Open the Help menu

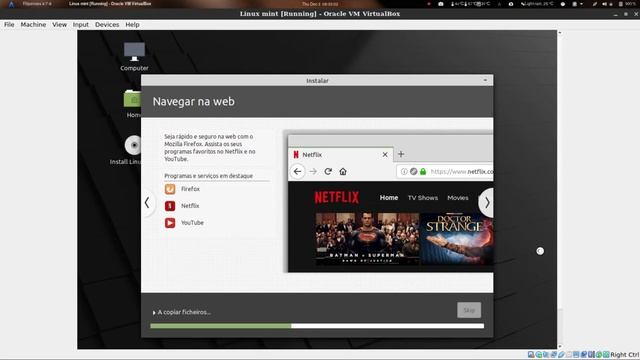(x=132, y=24)
